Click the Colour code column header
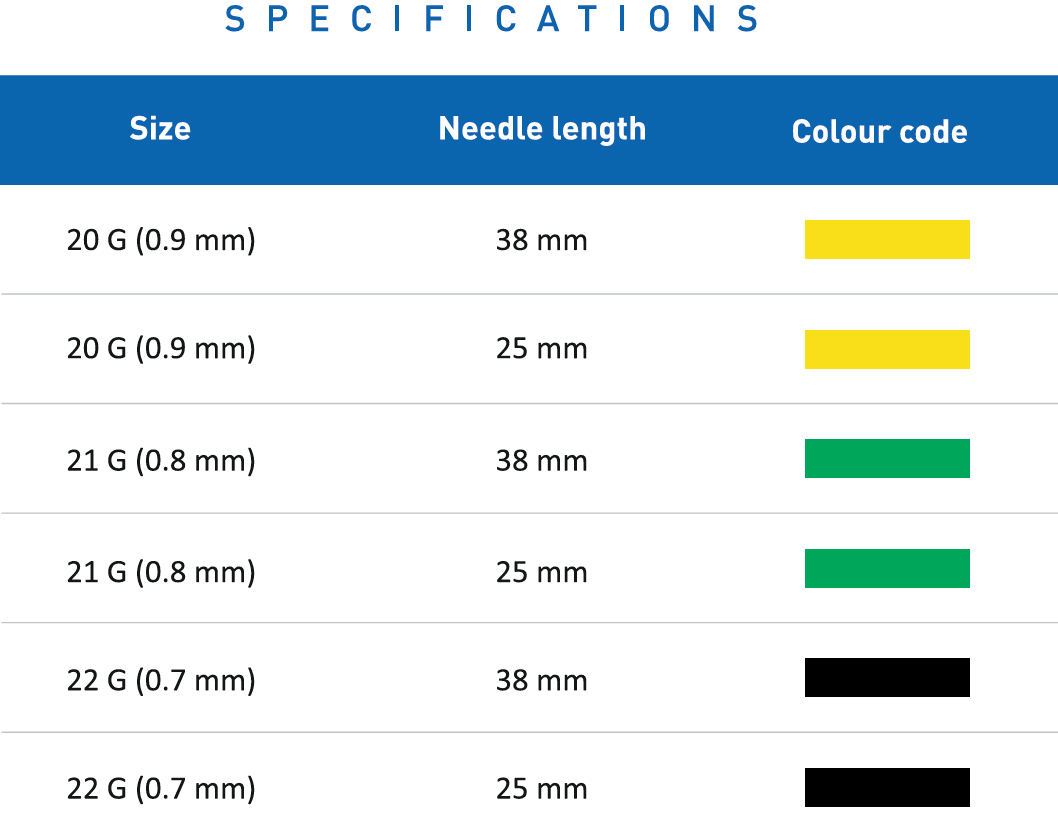 [x=879, y=132]
